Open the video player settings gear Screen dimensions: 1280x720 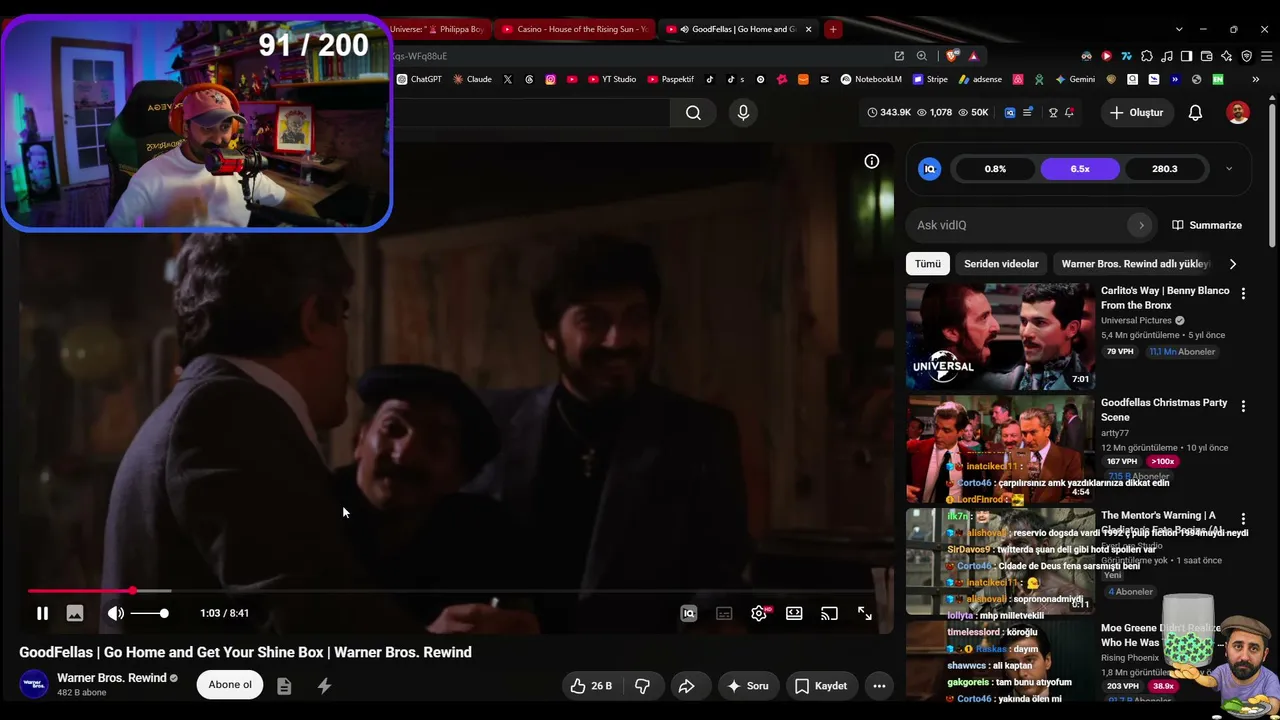click(x=759, y=613)
